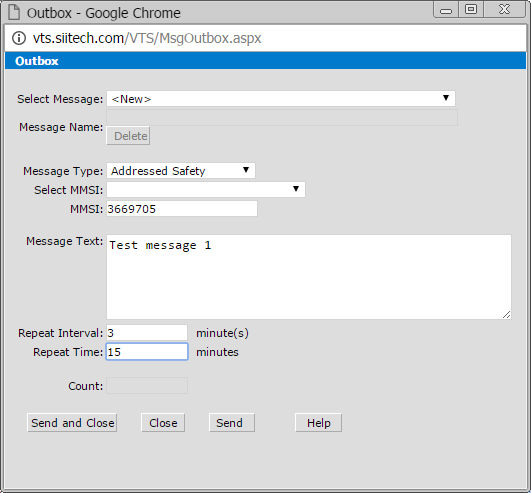Click the site information icon in address bar
531x493 pixels.
coord(19,38)
